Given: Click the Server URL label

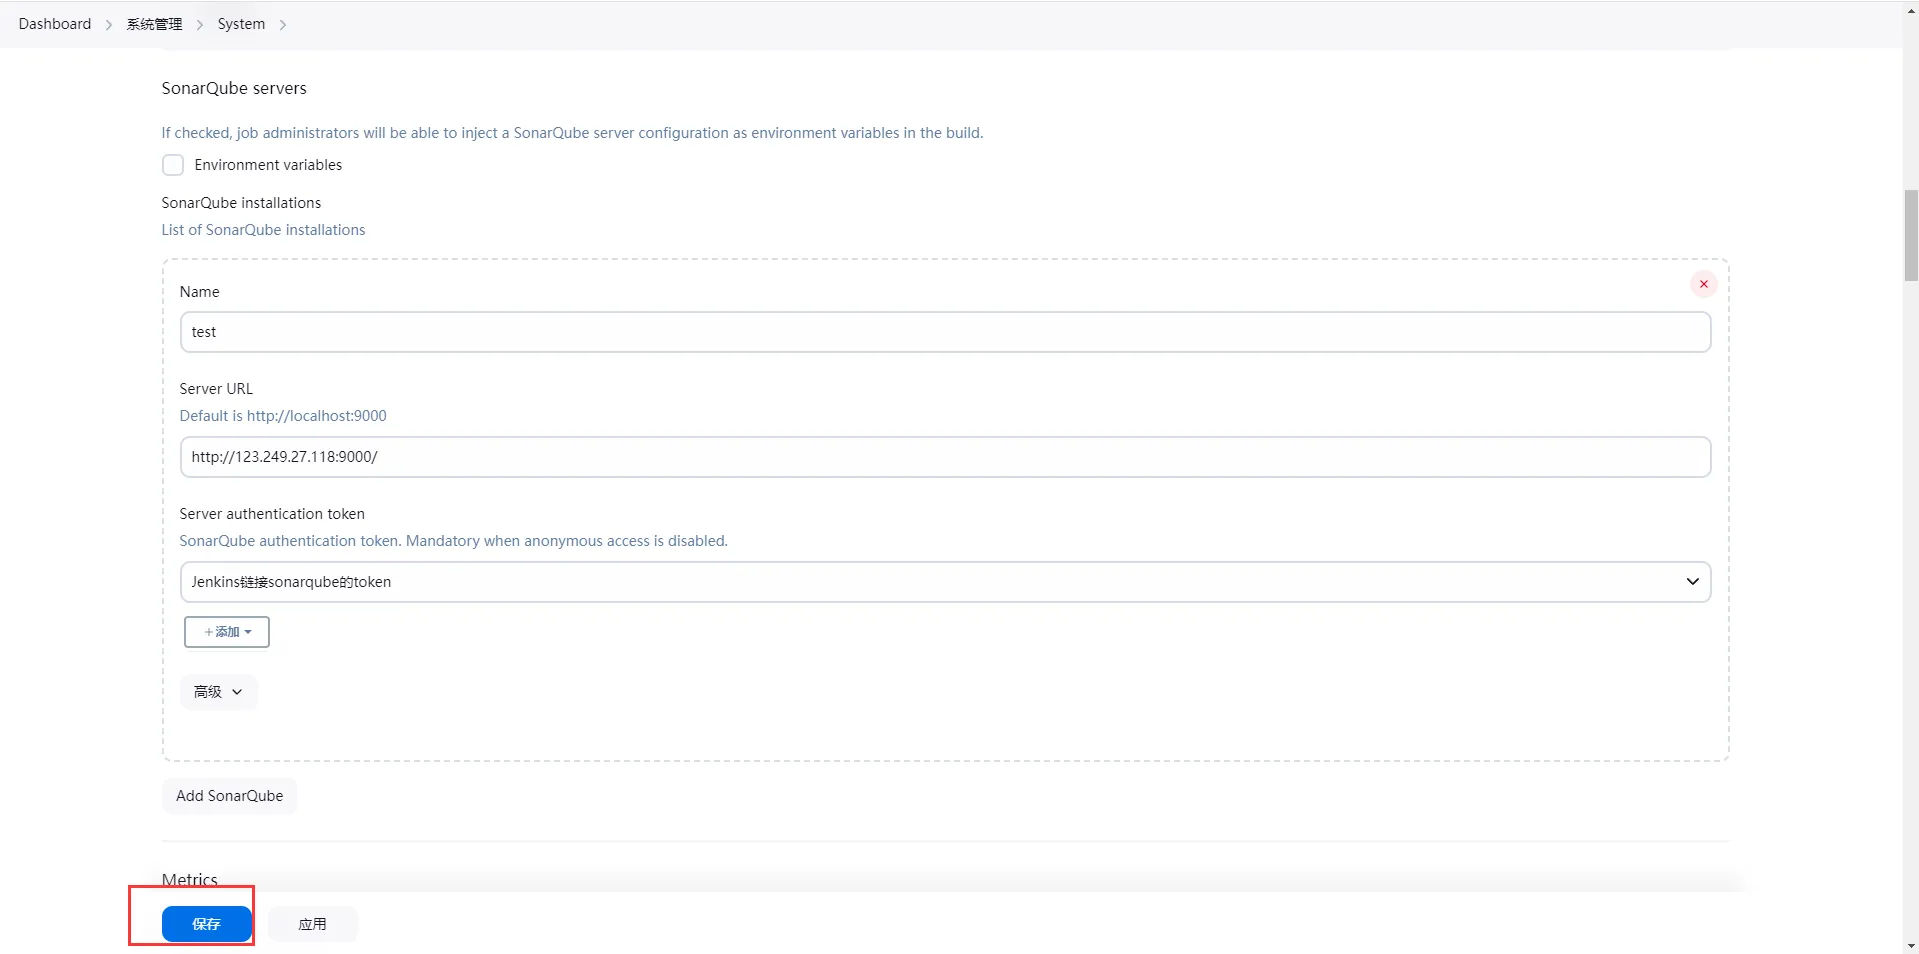Looking at the screenshot, I should coord(216,389).
